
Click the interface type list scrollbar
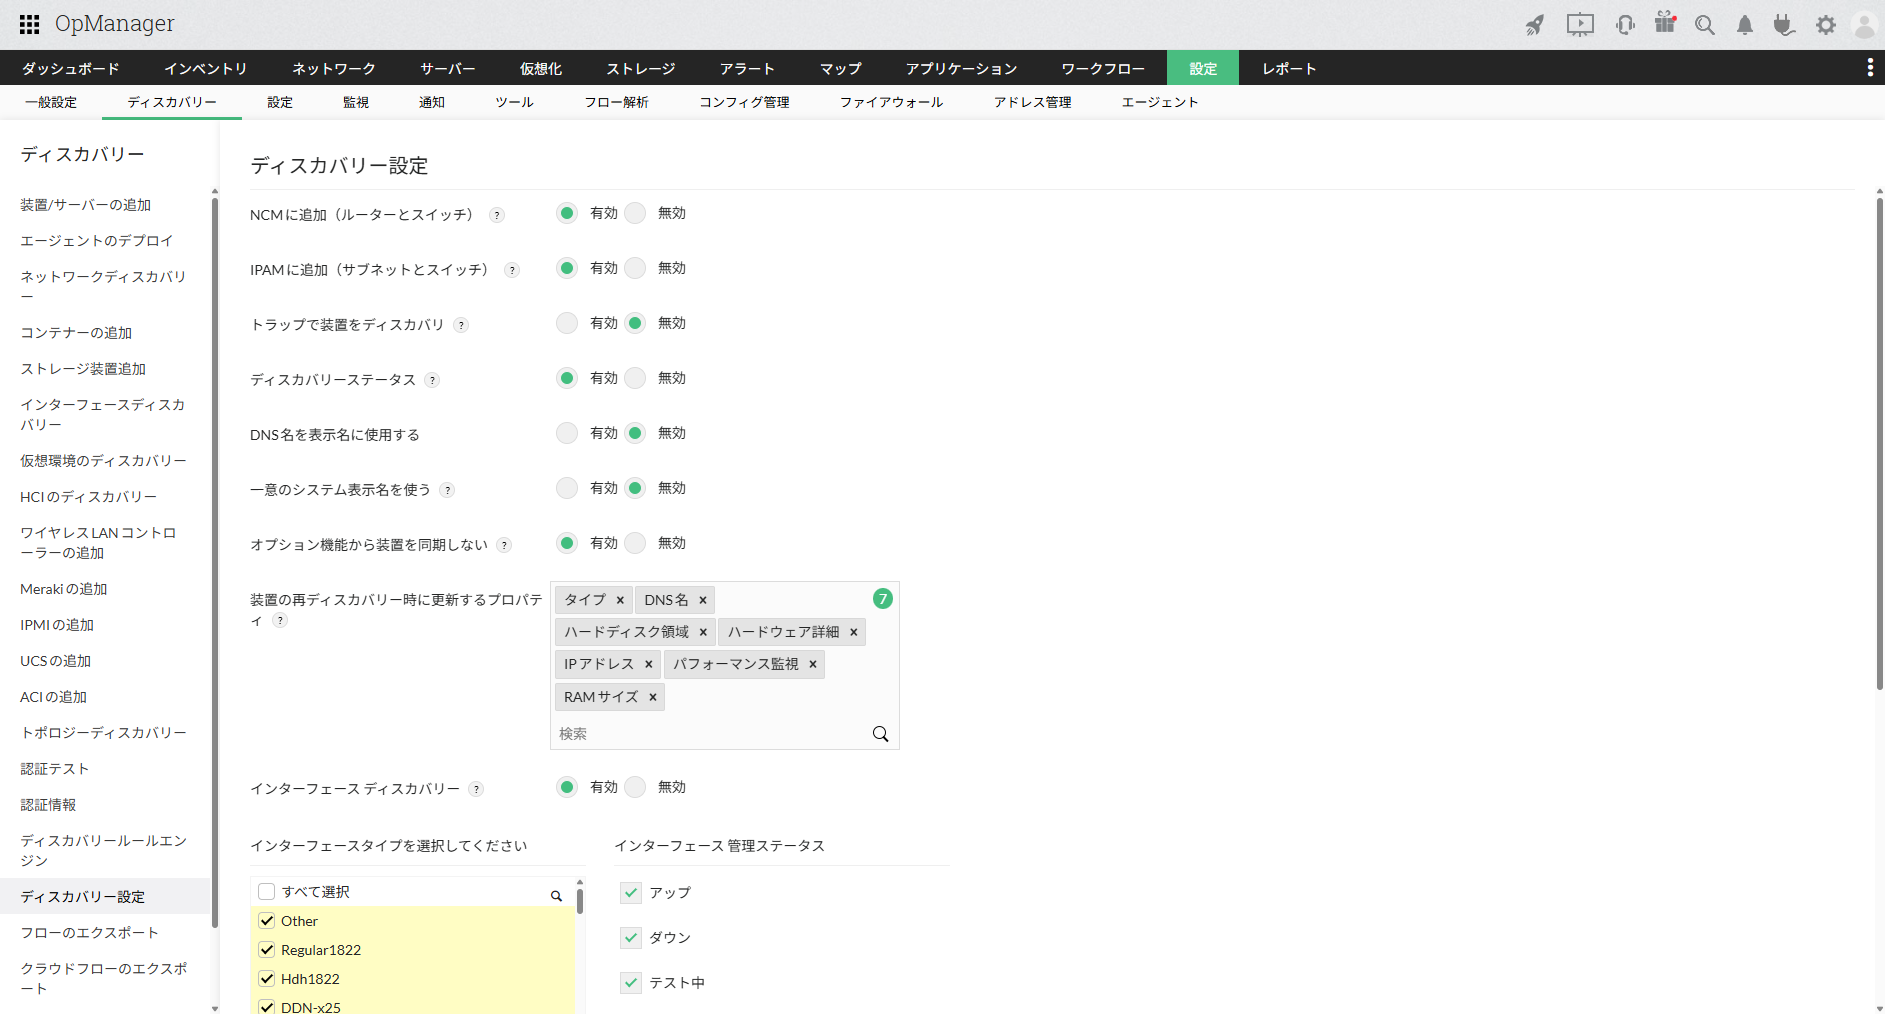579,900
